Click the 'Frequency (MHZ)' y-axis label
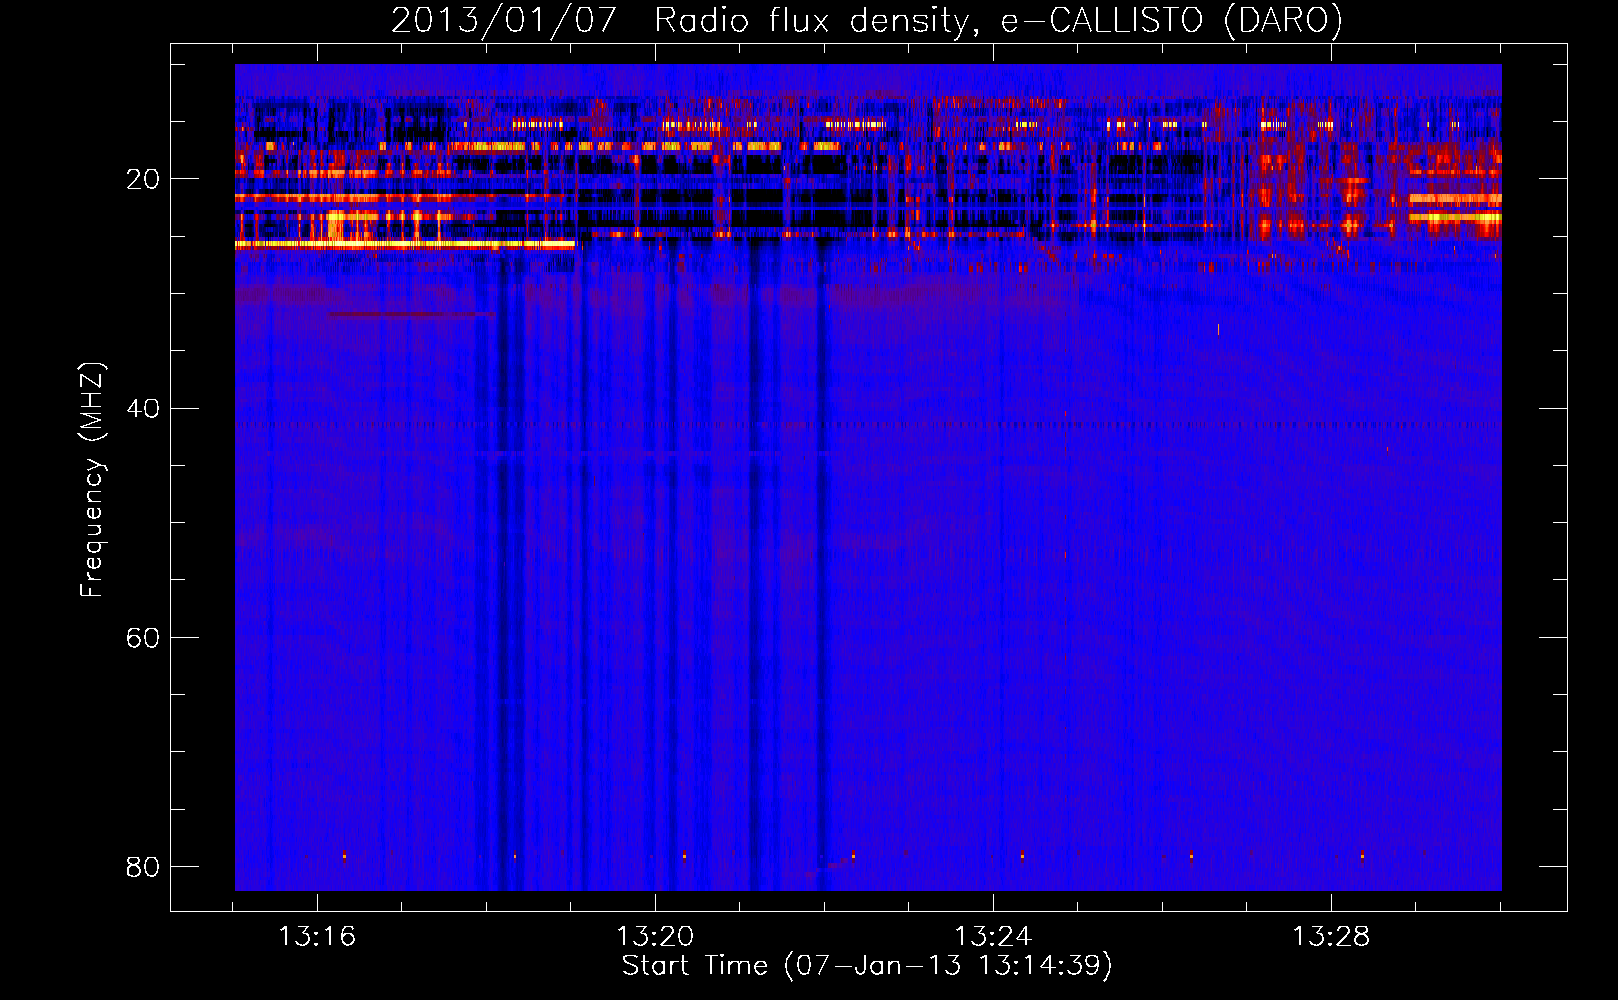Image resolution: width=1618 pixels, height=1000 pixels. (91, 480)
